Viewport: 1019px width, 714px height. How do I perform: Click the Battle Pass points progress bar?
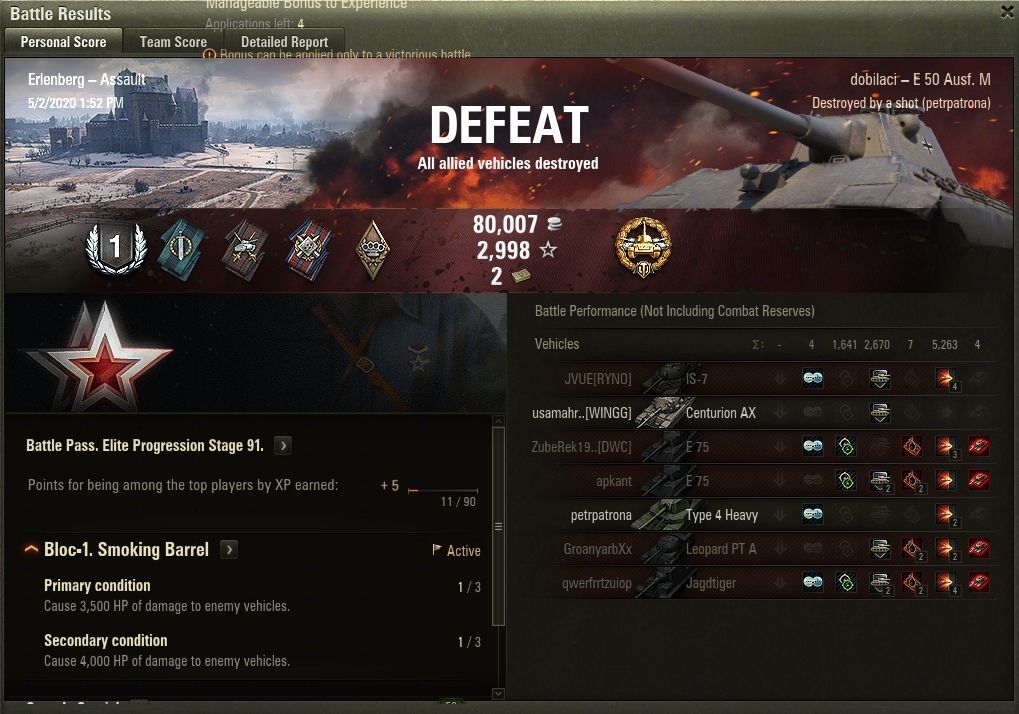tap(443, 491)
